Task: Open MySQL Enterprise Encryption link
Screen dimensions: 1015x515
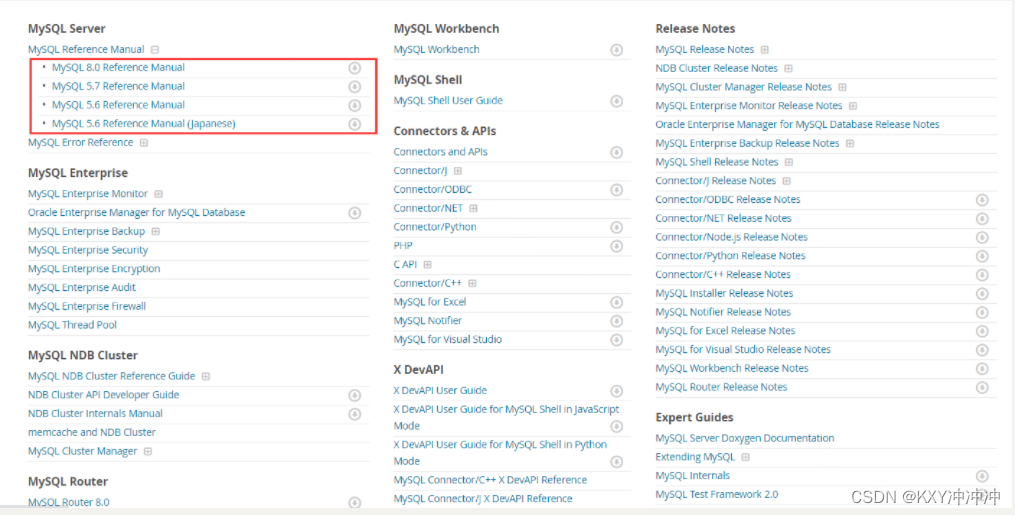Action: [x=94, y=268]
